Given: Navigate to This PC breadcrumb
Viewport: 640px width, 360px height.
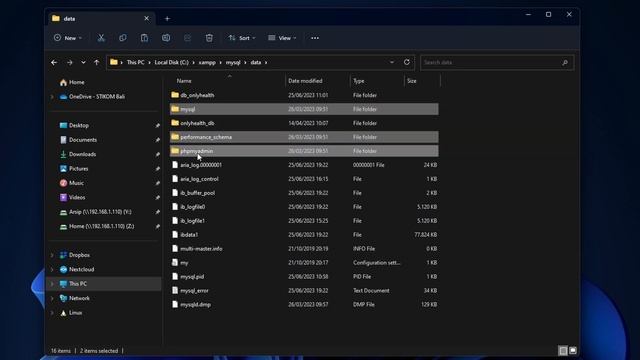Looking at the screenshot, I should click(136, 62).
